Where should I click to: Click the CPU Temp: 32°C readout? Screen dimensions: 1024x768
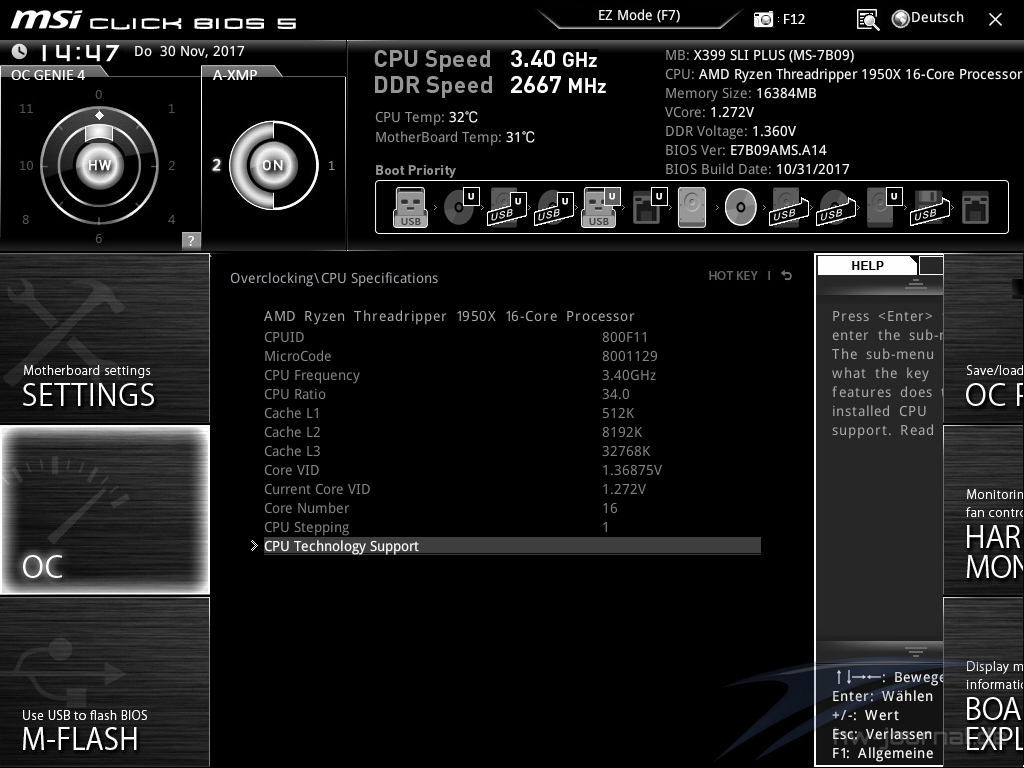pyautogui.click(x=426, y=117)
